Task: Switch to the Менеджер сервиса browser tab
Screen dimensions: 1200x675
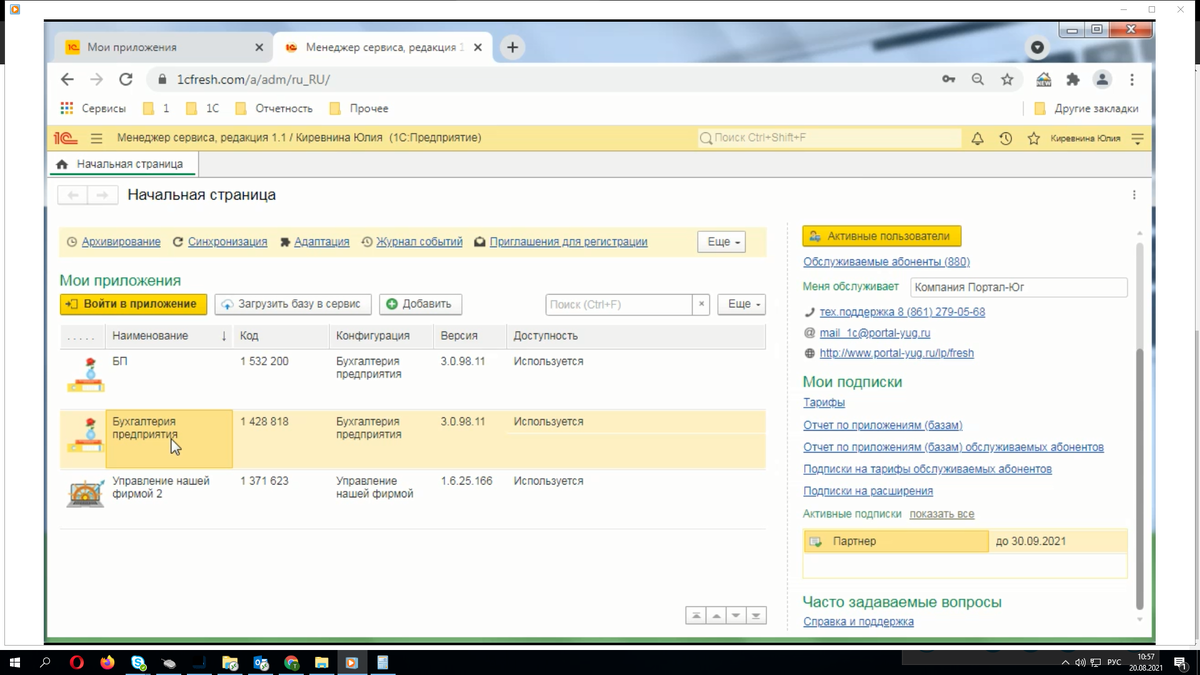Action: pyautogui.click(x=382, y=47)
